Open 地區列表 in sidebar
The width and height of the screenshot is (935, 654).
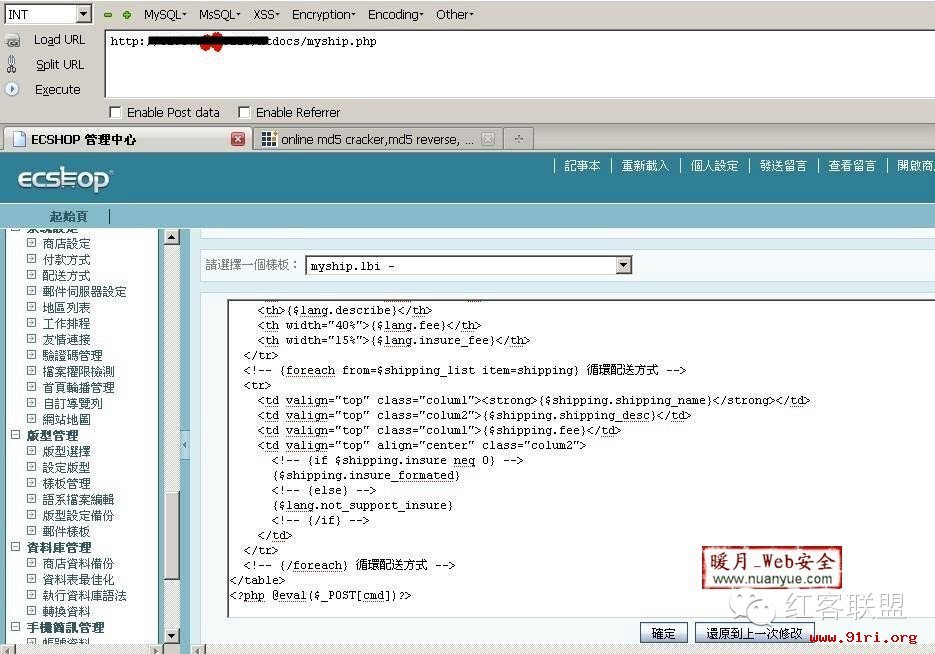(66, 308)
